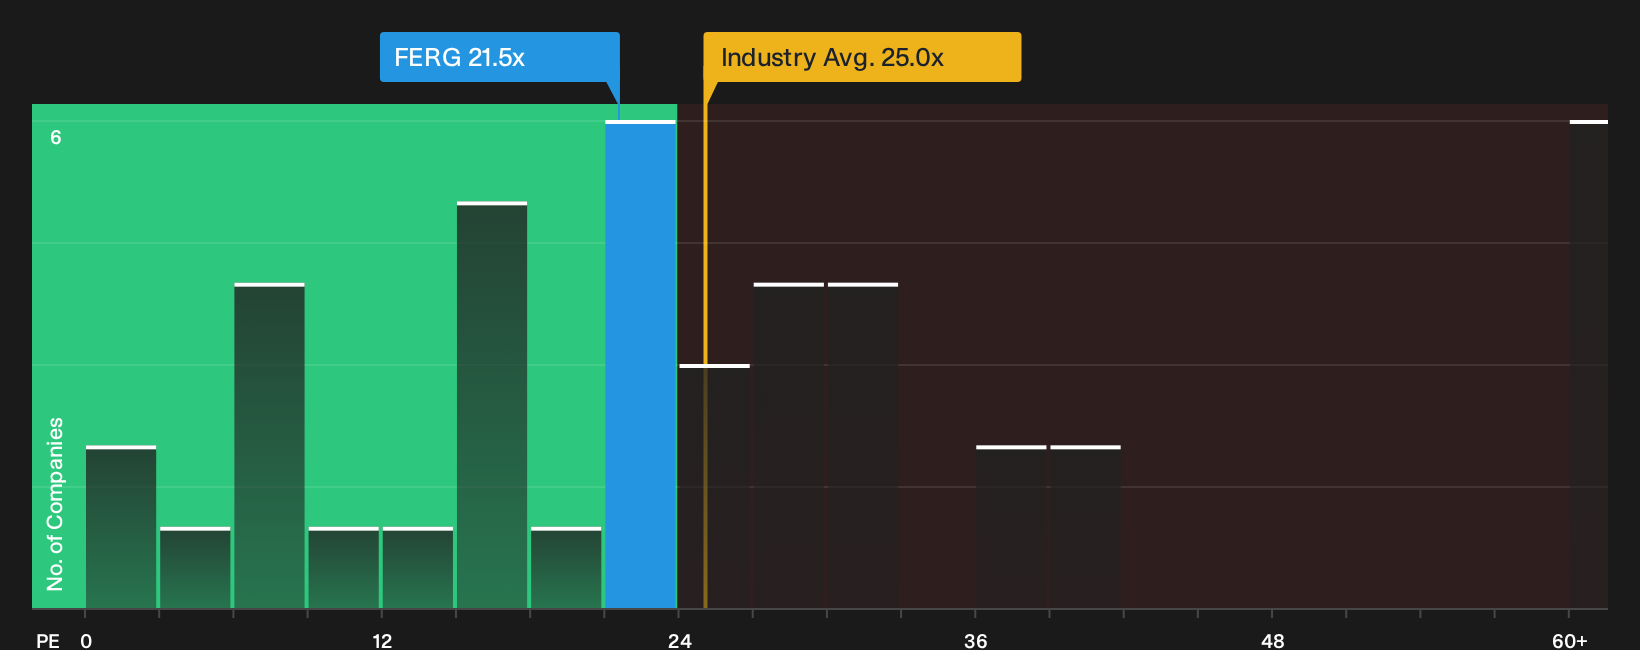
Task: Click the PE axis title
Action: (x=48, y=640)
